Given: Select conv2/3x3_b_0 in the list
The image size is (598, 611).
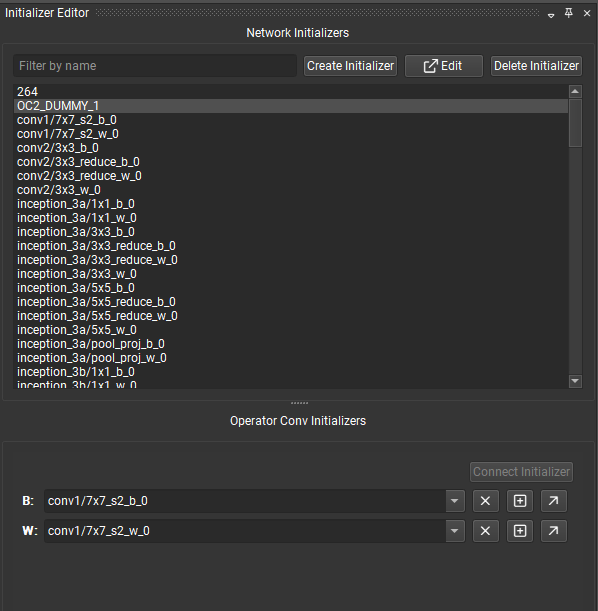Looking at the screenshot, I should point(291,148).
